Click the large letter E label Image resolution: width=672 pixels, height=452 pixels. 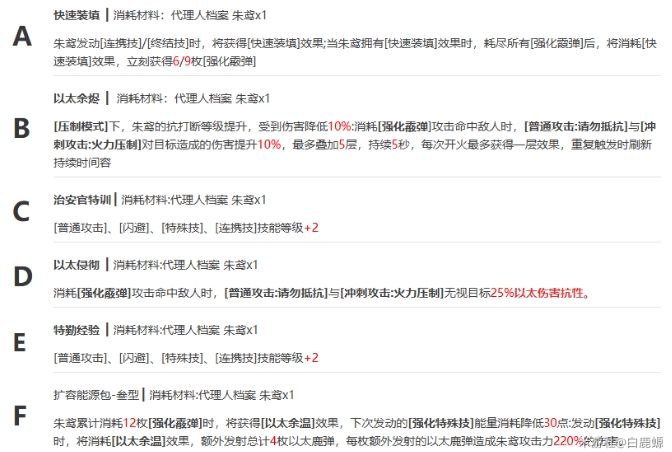coord(22,342)
